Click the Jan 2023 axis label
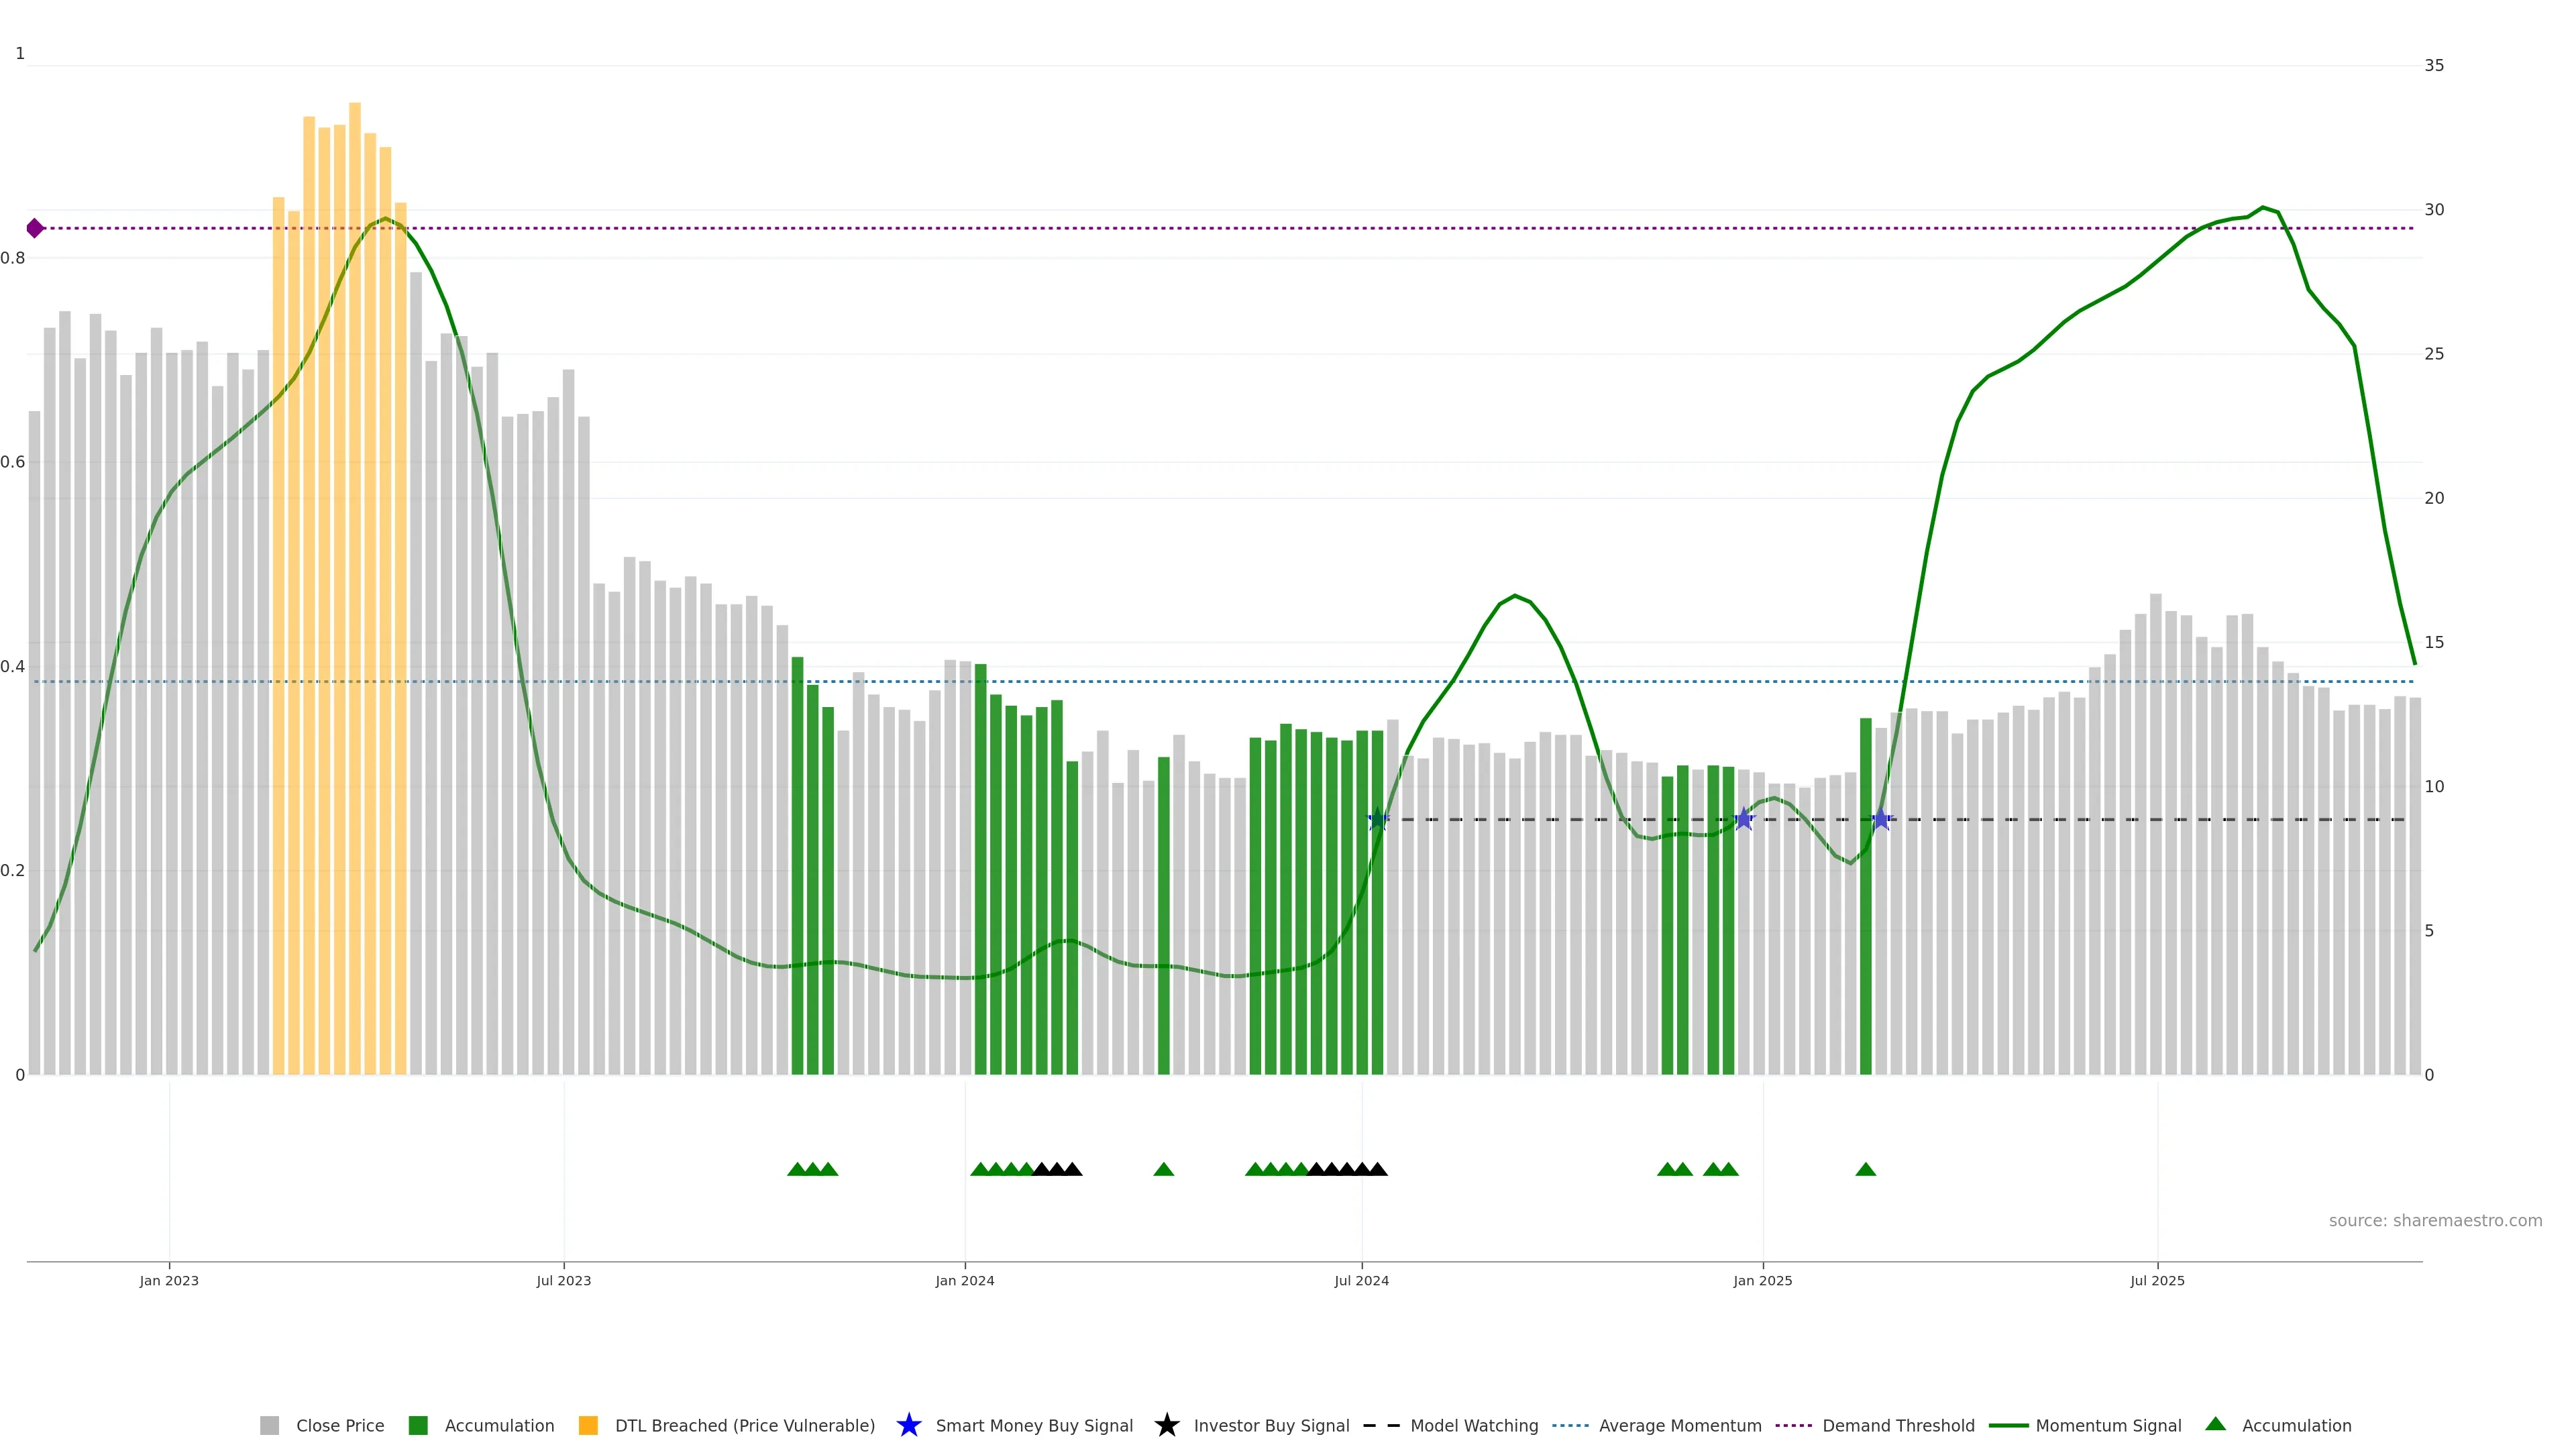This screenshot has height=1449, width=2576. point(169,1280)
